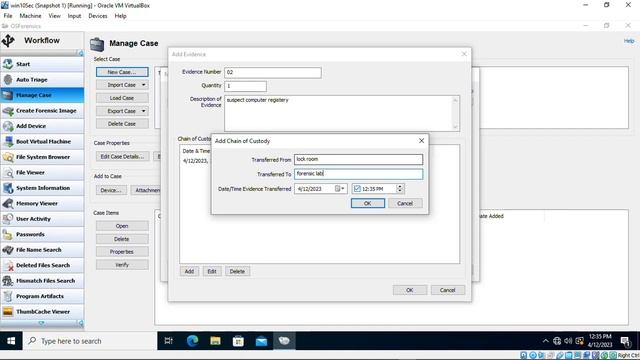This screenshot has width=640, height=360.
Task: Open the Machine menu
Action: [x=30, y=16]
